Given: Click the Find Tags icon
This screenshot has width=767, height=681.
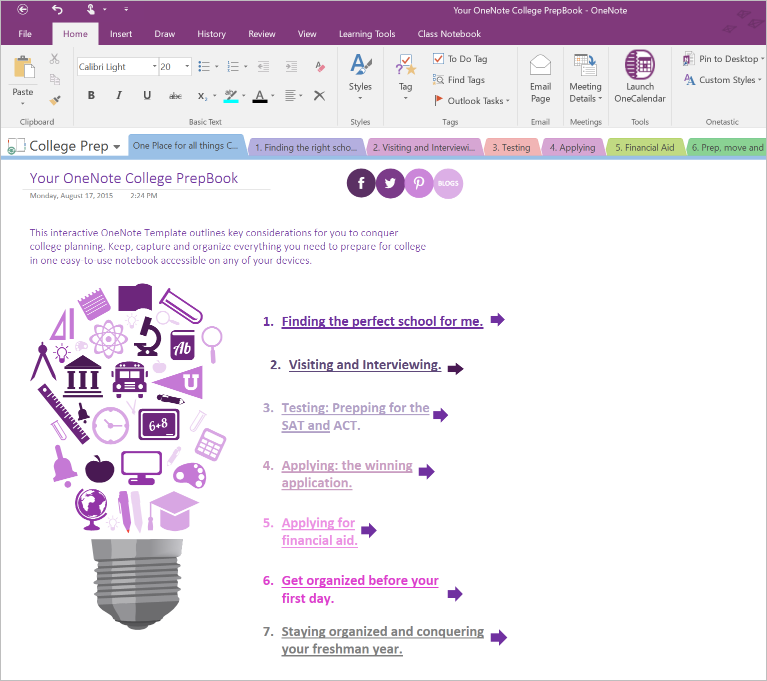Looking at the screenshot, I should (439, 80).
